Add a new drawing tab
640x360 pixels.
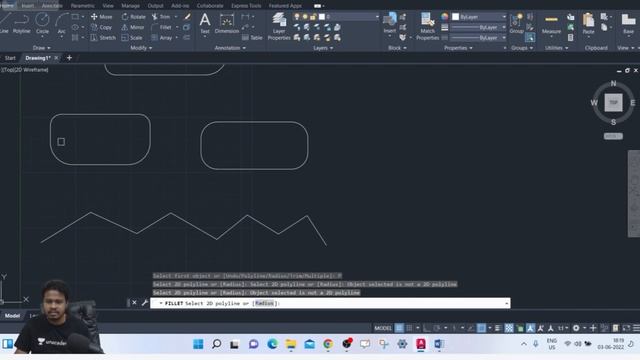[x=69, y=58]
